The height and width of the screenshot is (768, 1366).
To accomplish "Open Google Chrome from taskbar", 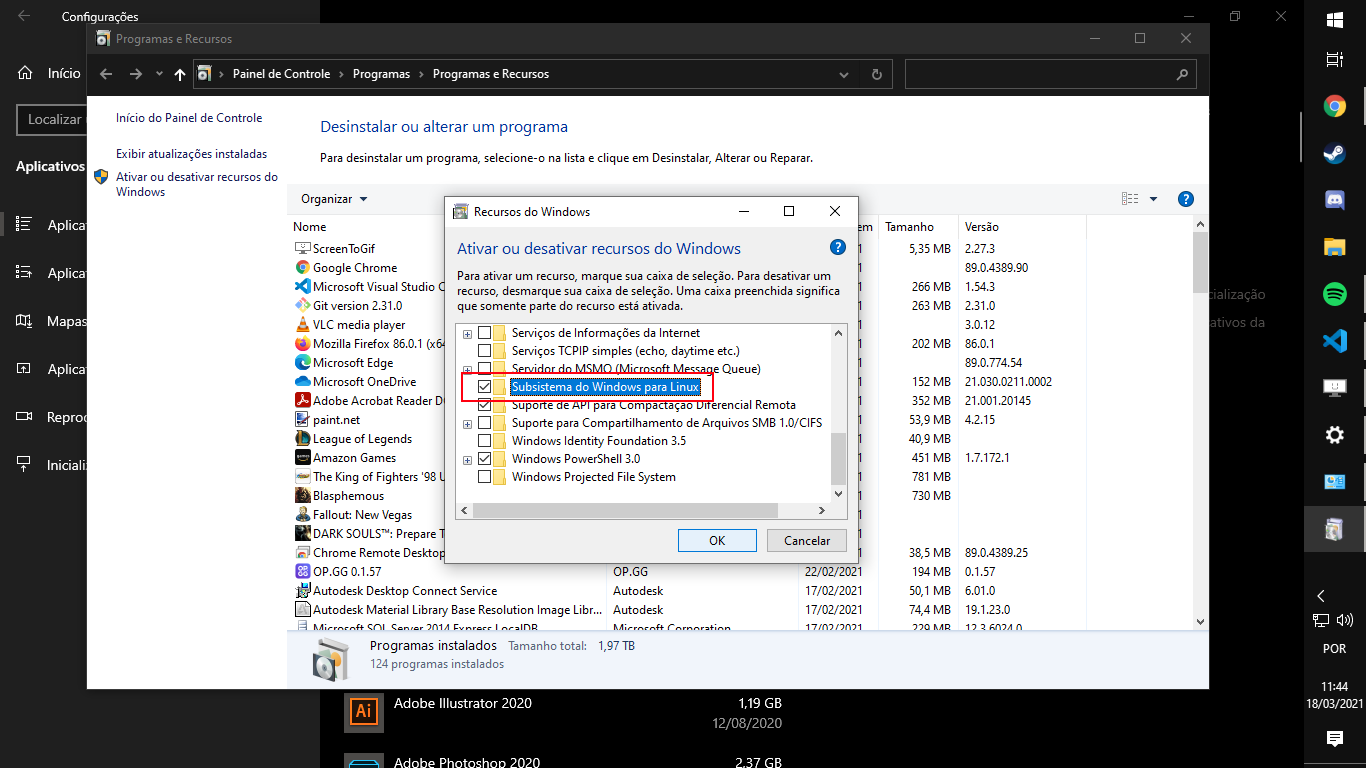I will (1334, 106).
